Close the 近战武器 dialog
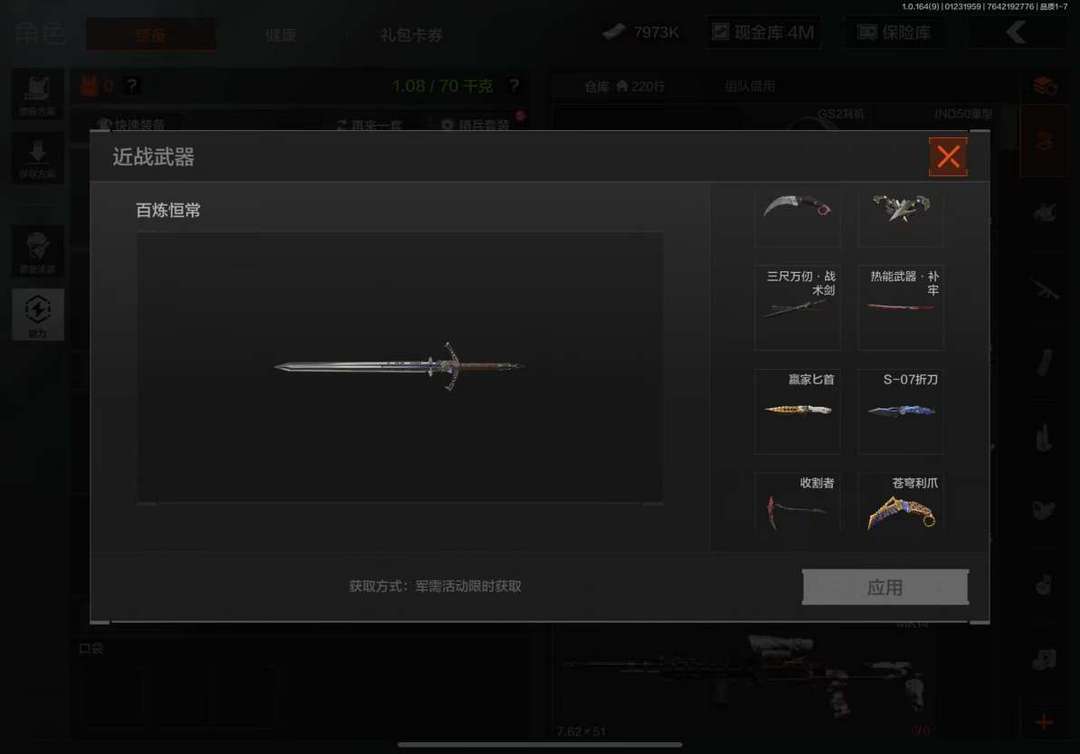The image size is (1080, 754). pyautogui.click(x=948, y=157)
